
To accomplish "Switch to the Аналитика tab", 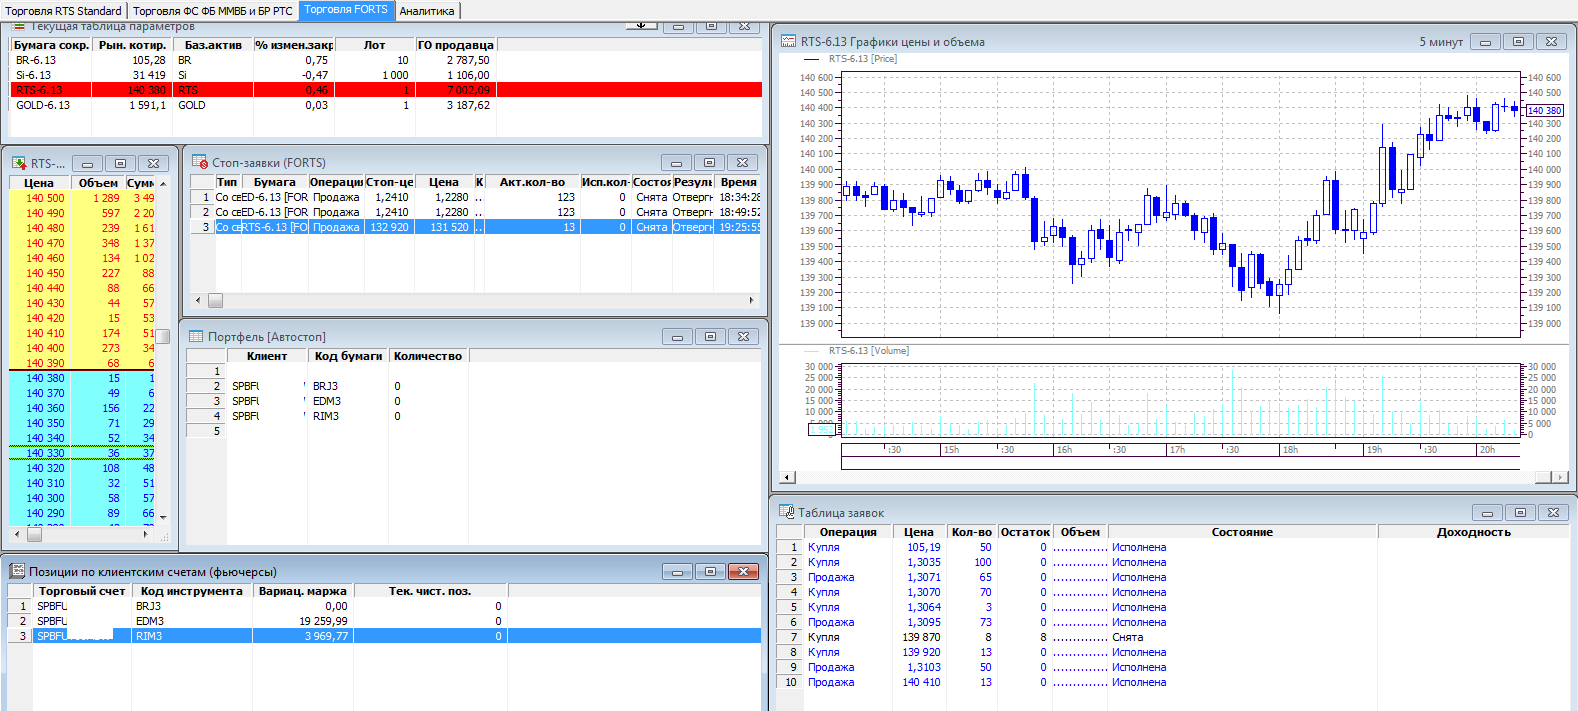I will tap(427, 11).
